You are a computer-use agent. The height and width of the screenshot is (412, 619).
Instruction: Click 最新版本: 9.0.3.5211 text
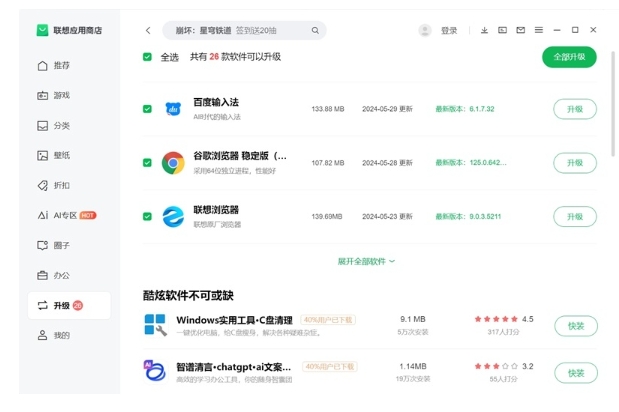point(468,217)
